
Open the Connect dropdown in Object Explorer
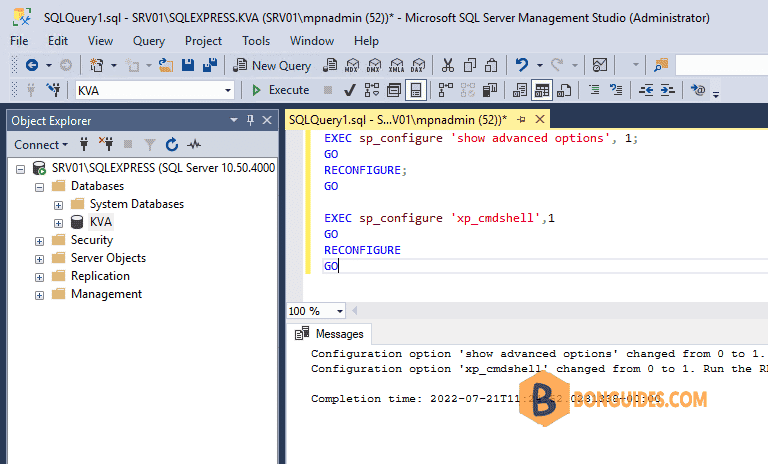(41, 145)
